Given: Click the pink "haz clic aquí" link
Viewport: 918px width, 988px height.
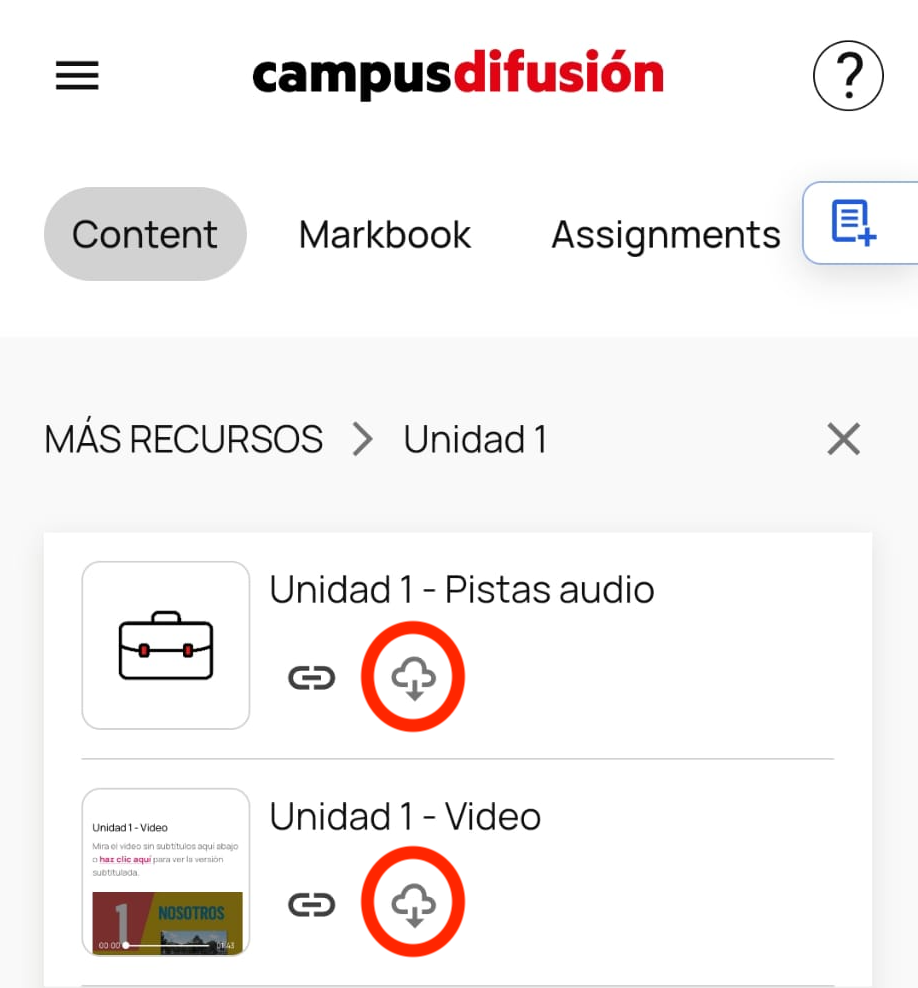Looking at the screenshot, I should [x=125, y=859].
